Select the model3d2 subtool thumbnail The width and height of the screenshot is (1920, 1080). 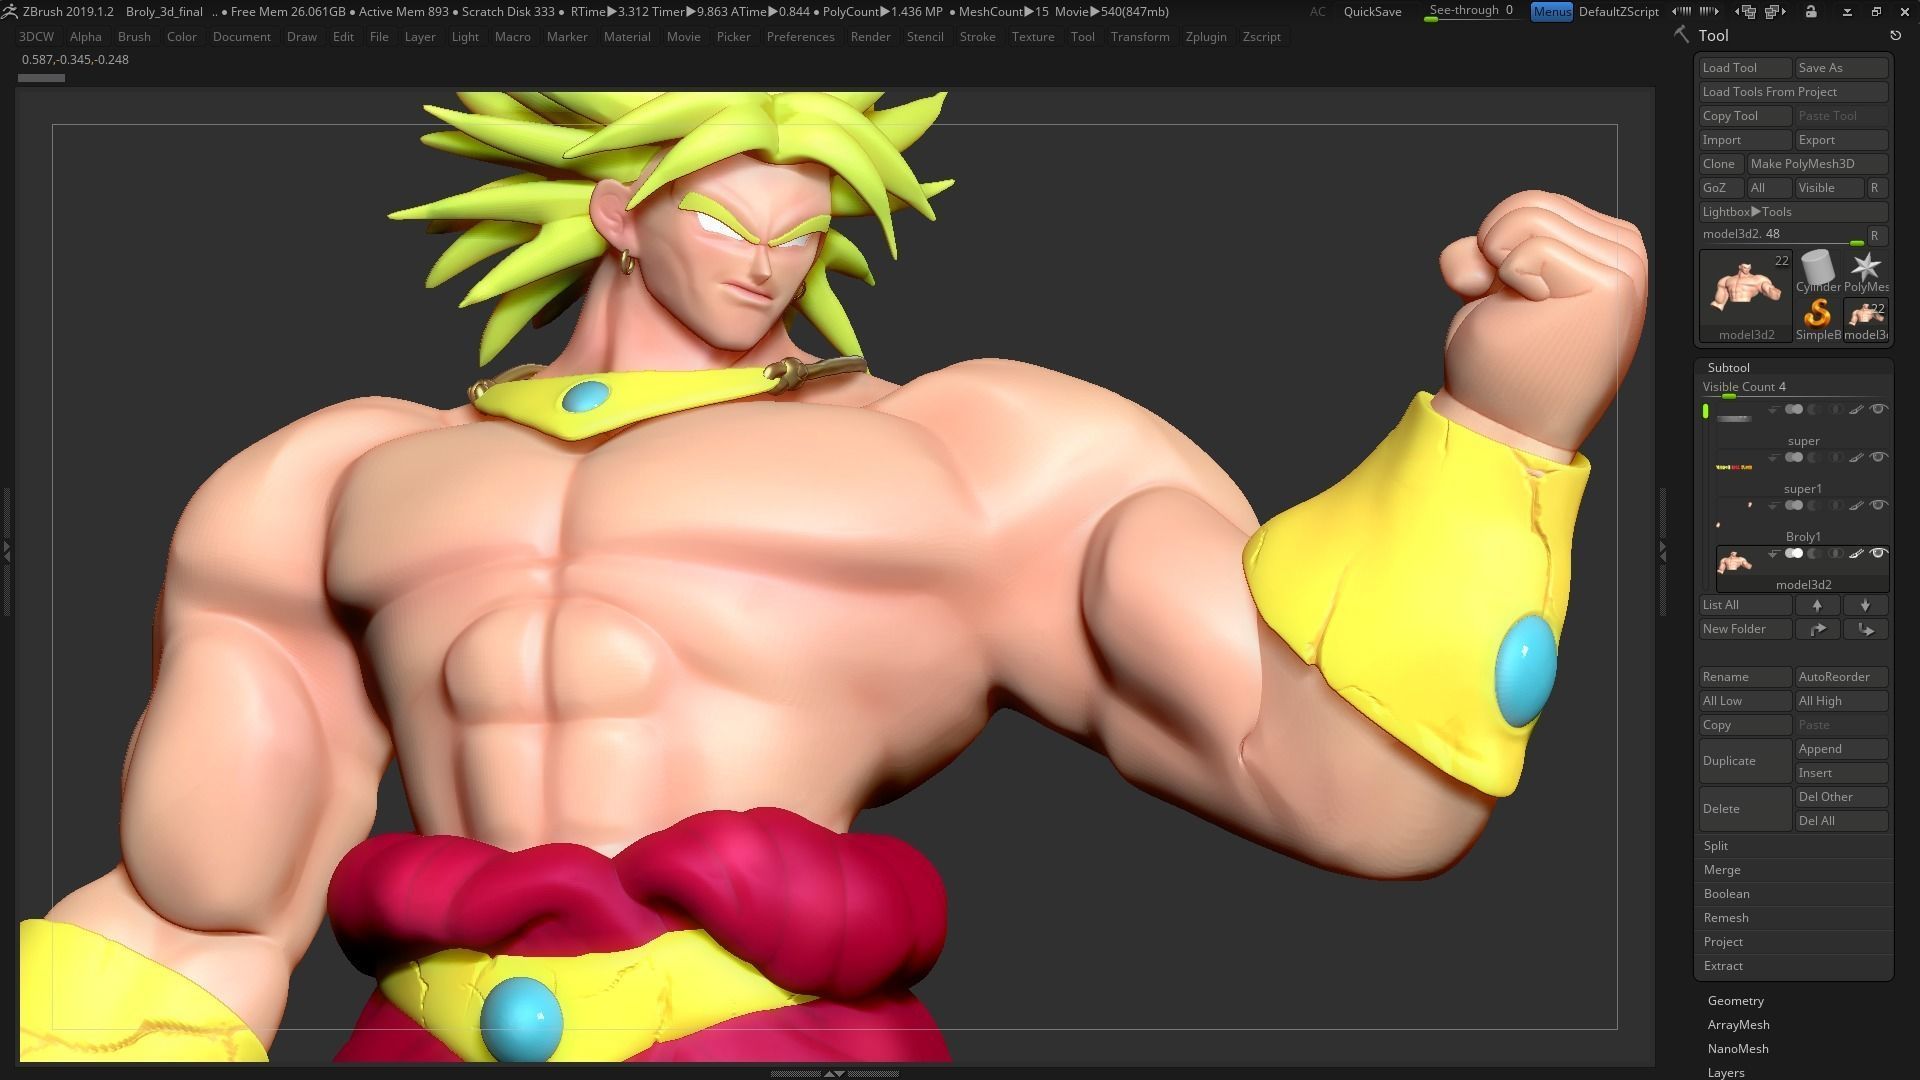click(1735, 562)
